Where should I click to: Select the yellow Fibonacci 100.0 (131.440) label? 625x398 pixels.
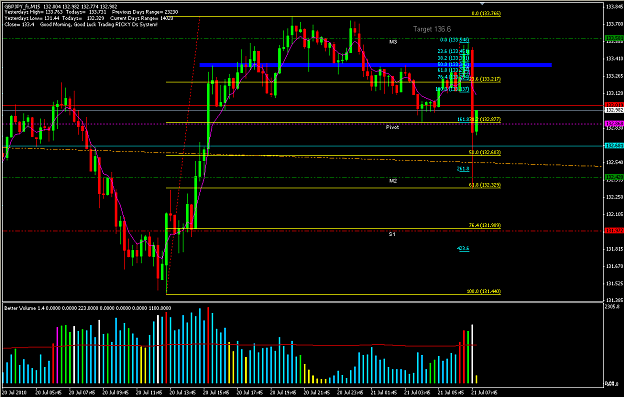tap(484, 292)
